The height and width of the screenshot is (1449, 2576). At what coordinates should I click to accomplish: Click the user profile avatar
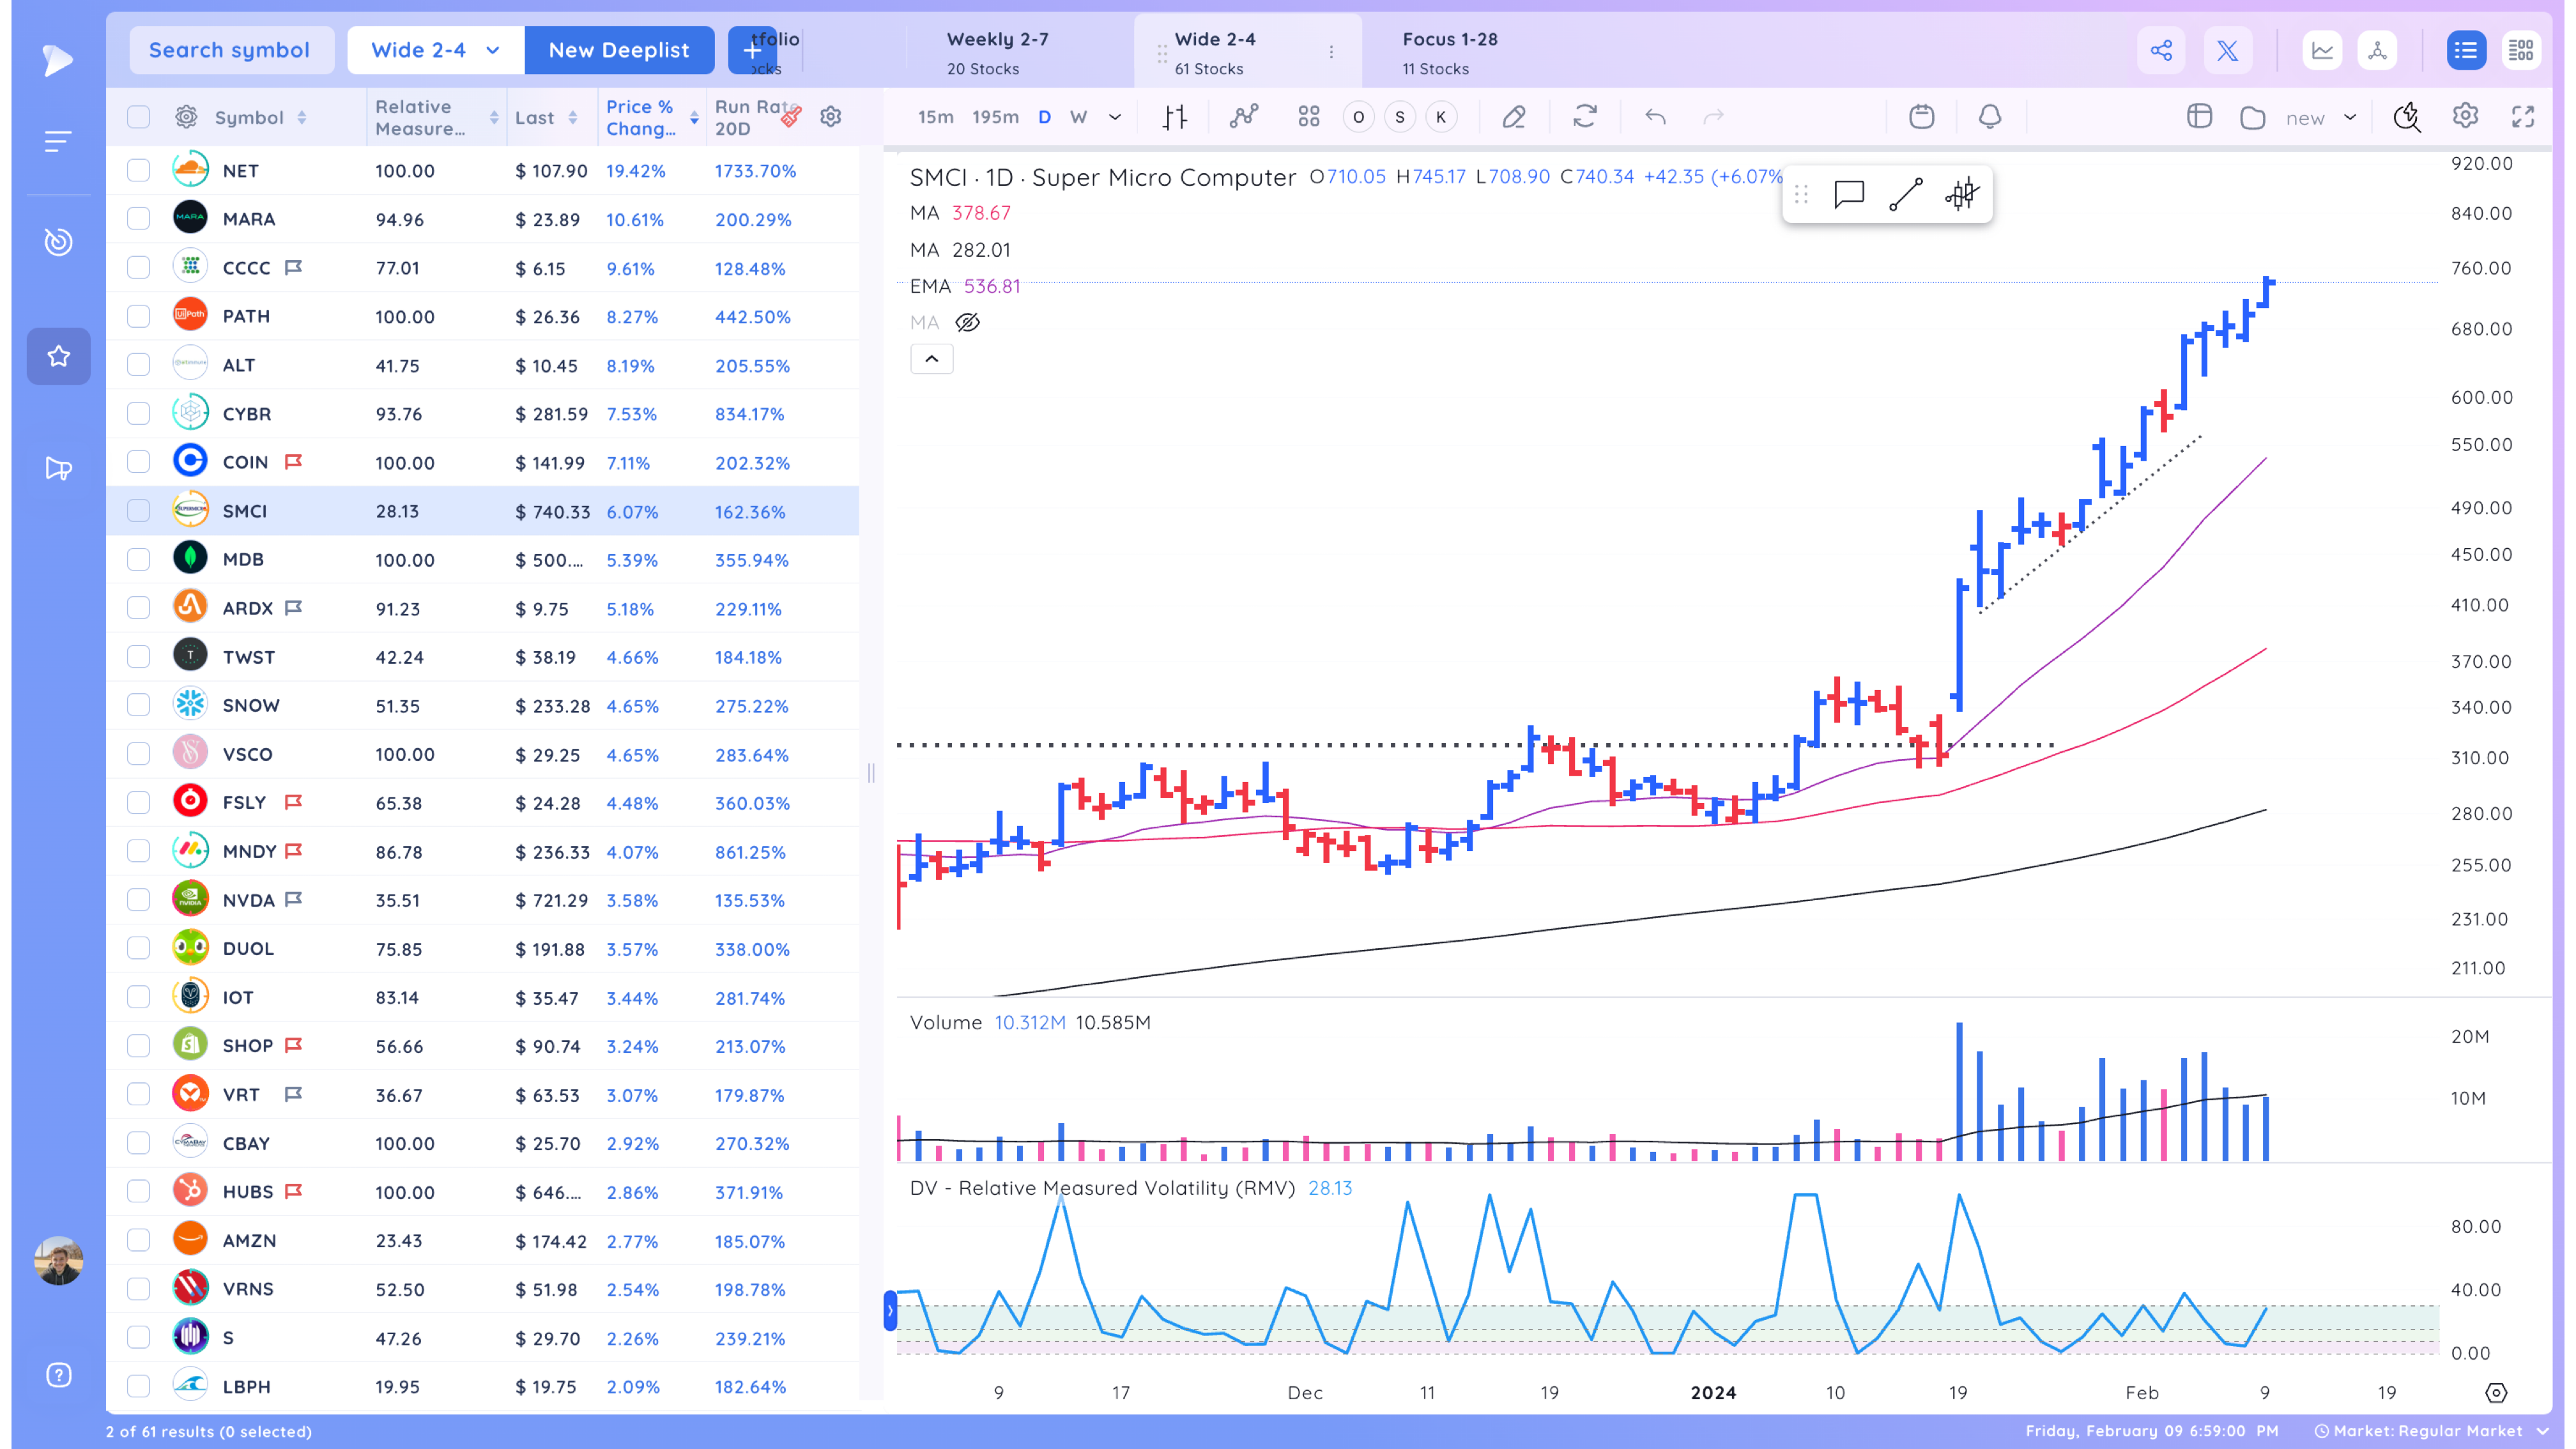tap(58, 1260)
